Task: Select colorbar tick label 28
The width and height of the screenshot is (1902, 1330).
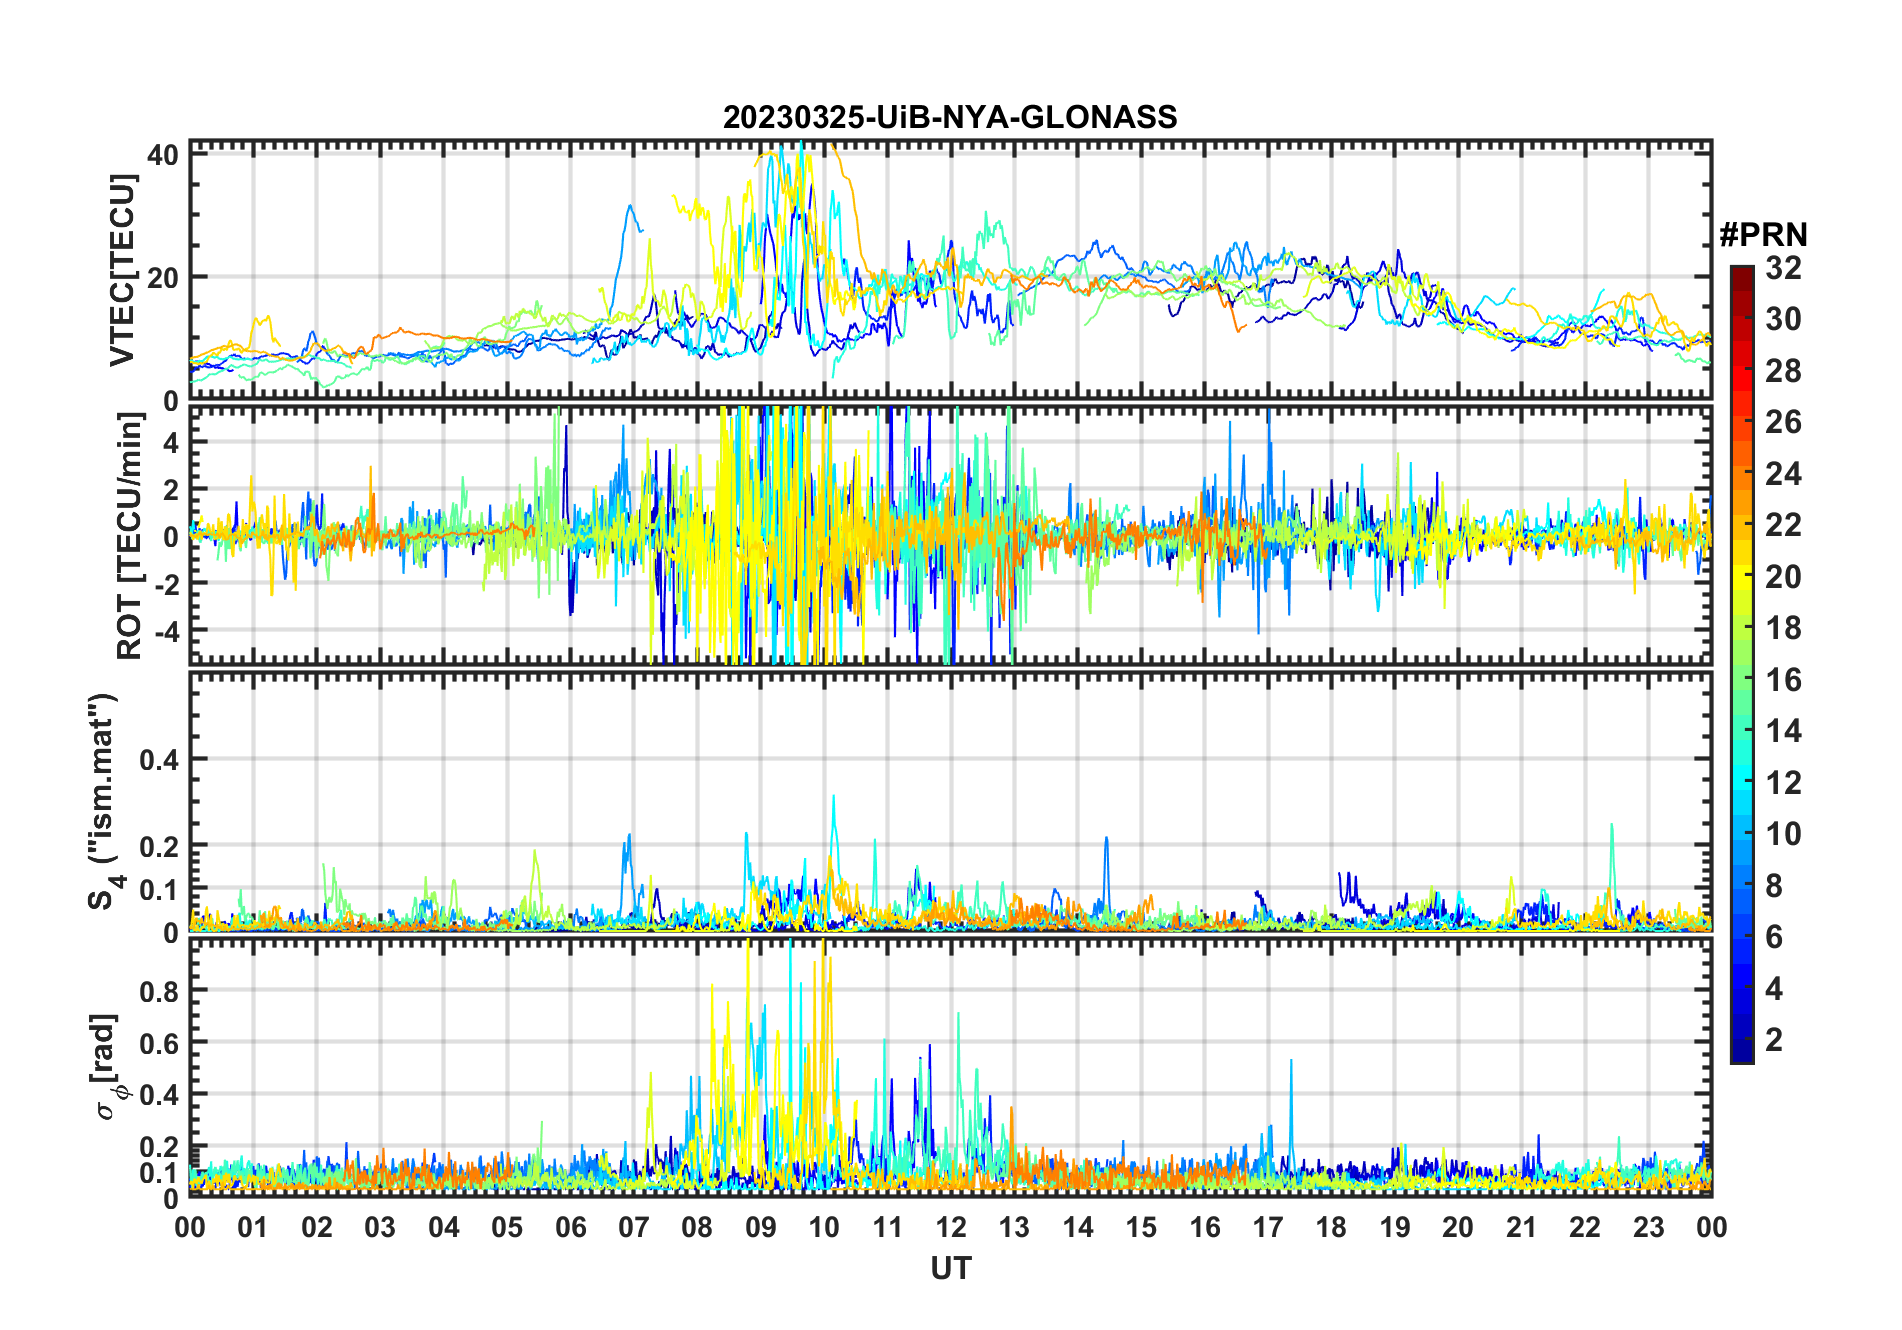Action: (1783, 371)
